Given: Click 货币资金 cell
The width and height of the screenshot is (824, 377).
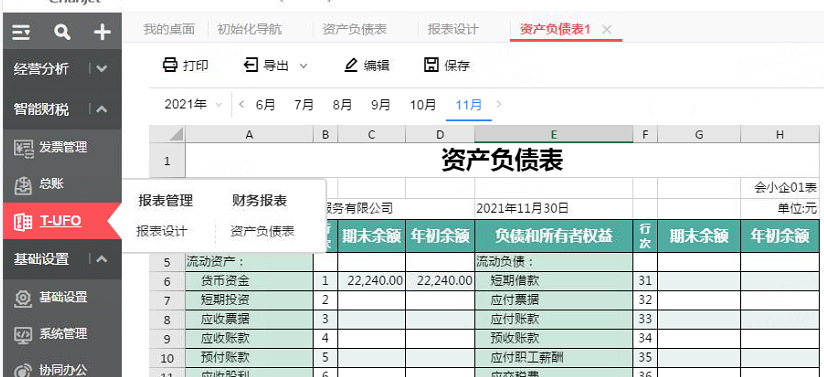Looking at the screenshot, I should (249, 281).
